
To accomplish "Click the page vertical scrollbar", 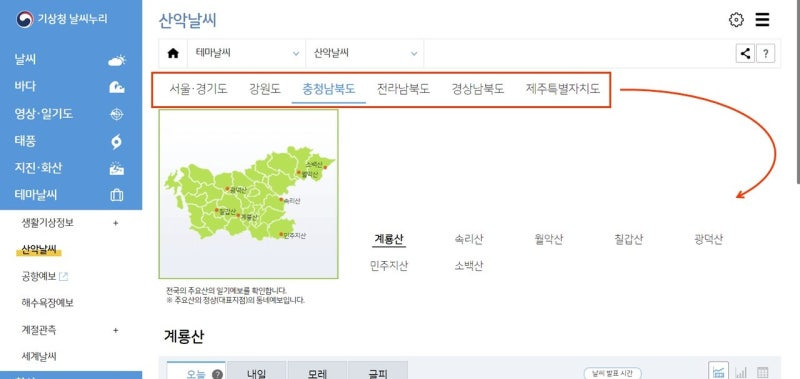I will [797, 92].
